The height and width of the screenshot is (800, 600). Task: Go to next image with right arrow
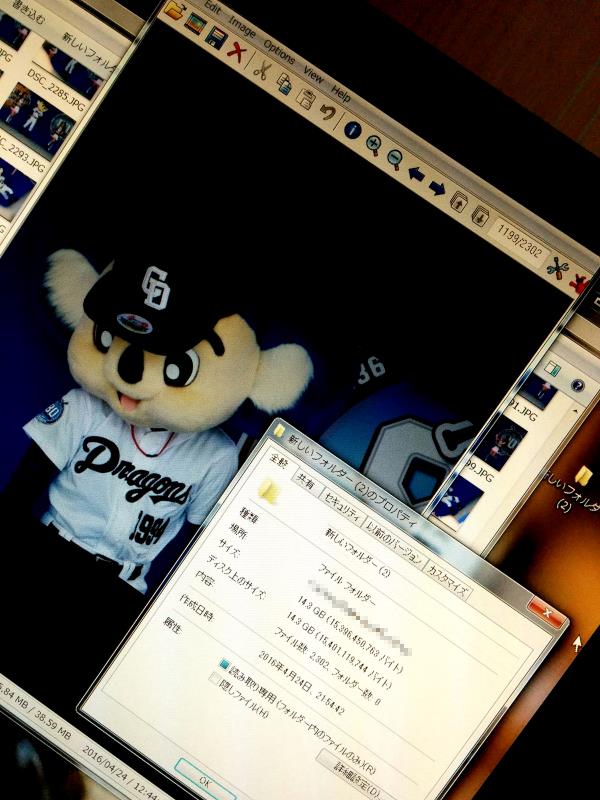437,188
